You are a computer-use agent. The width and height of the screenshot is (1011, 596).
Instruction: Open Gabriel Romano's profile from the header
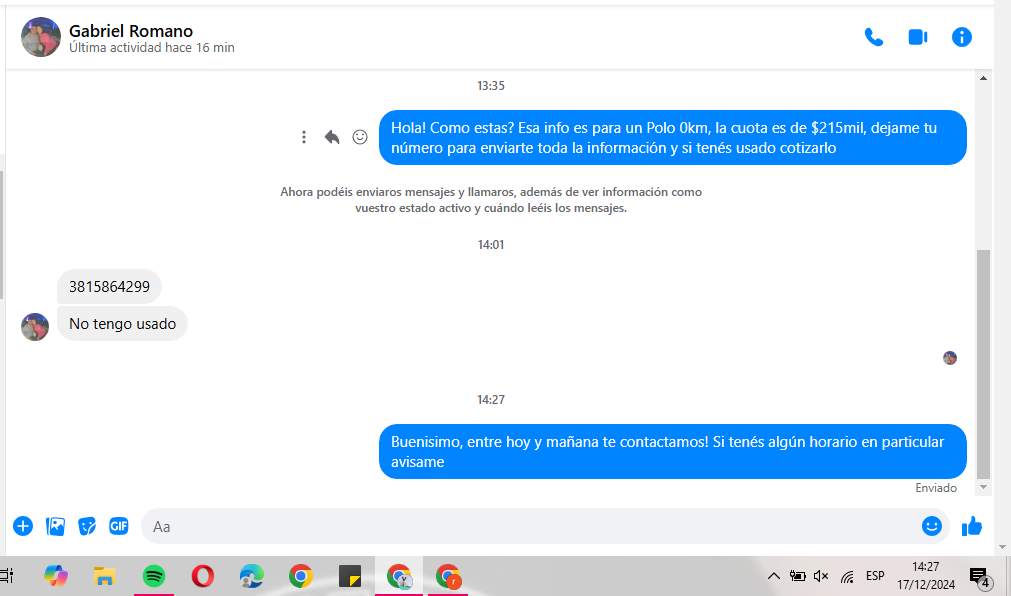[x=130, y=32]
